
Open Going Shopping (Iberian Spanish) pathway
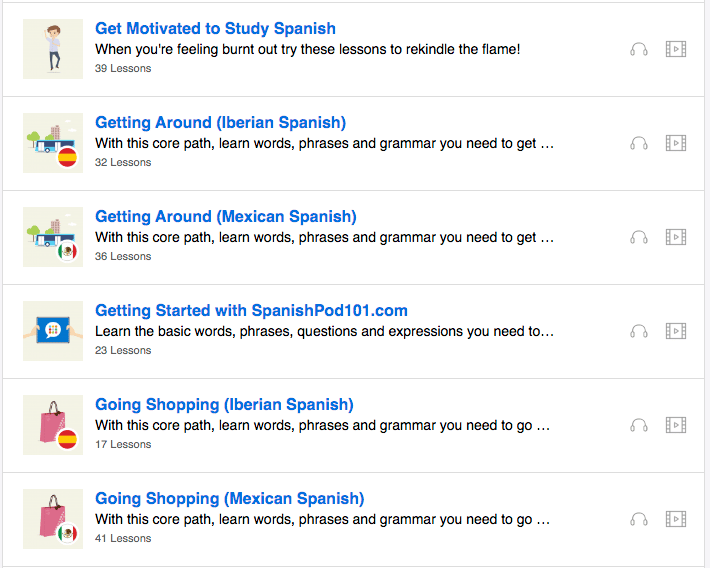(x=224, y=405)
